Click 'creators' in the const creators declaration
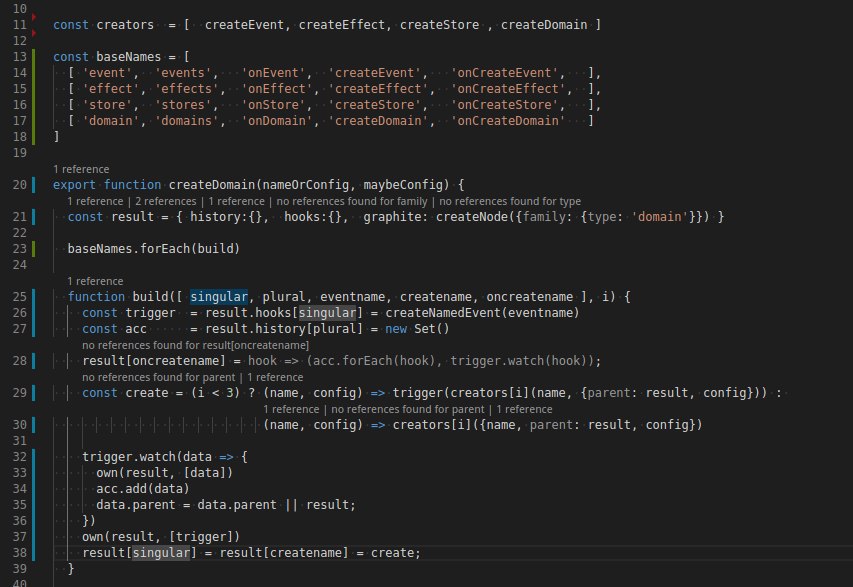The image size is (853, 587). pos(125,25)
